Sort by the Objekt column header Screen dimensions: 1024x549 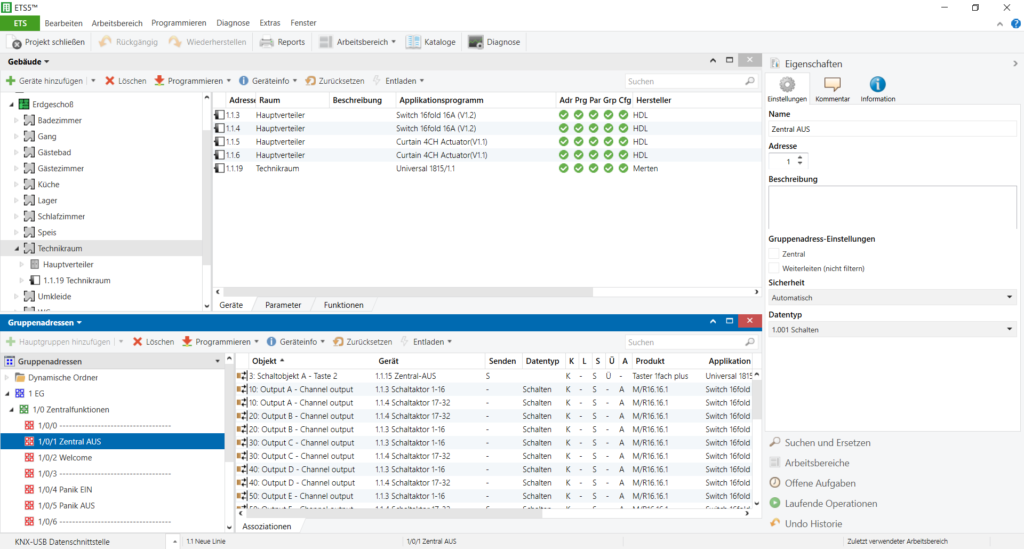(264, 361)
